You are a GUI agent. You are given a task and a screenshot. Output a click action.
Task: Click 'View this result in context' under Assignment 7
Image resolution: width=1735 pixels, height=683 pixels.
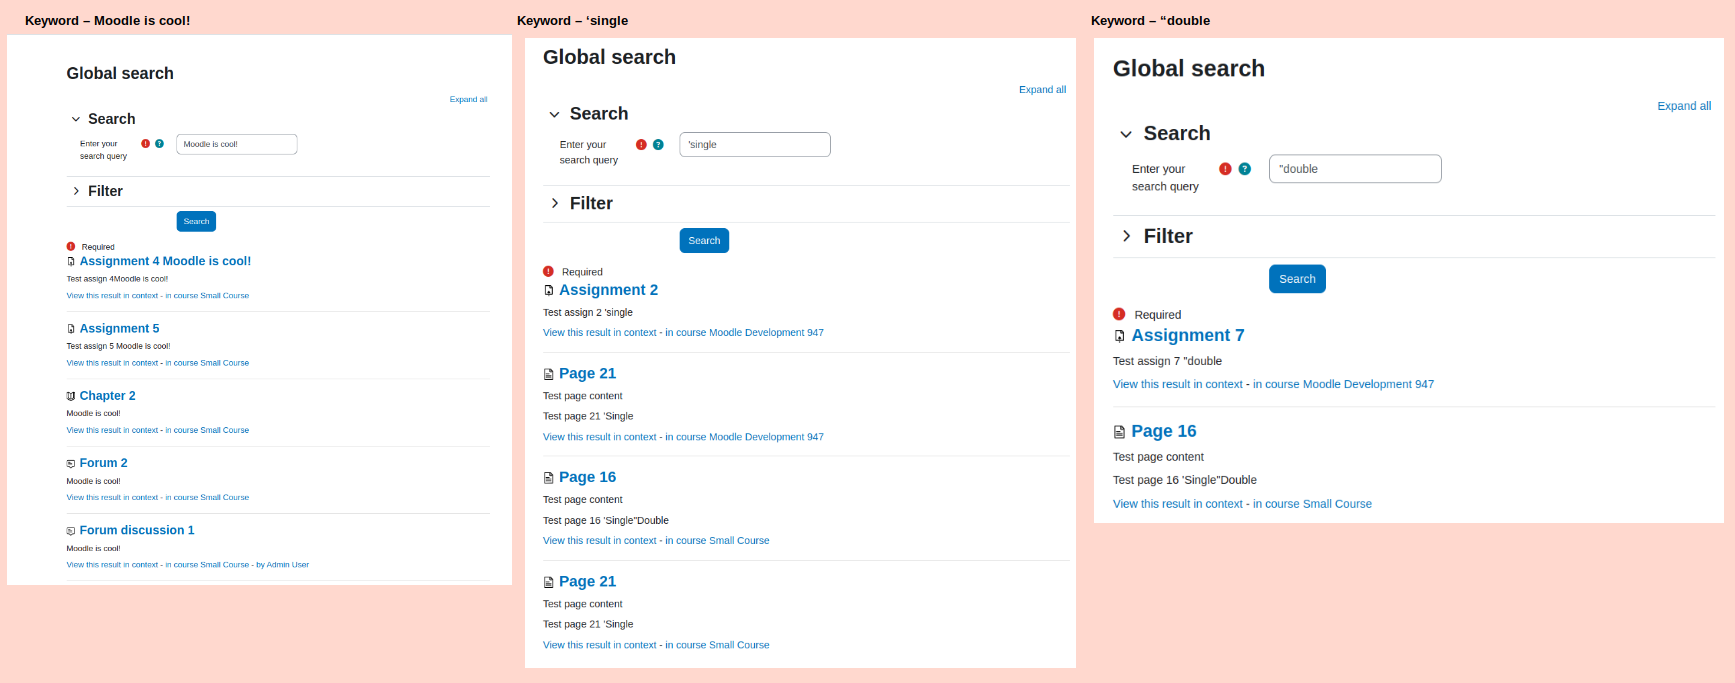click(1178, 384)
